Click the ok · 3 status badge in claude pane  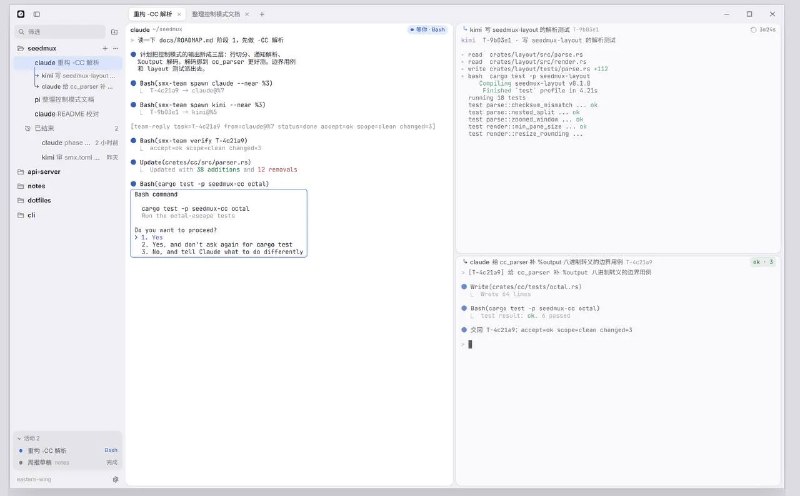click(763, 262)
